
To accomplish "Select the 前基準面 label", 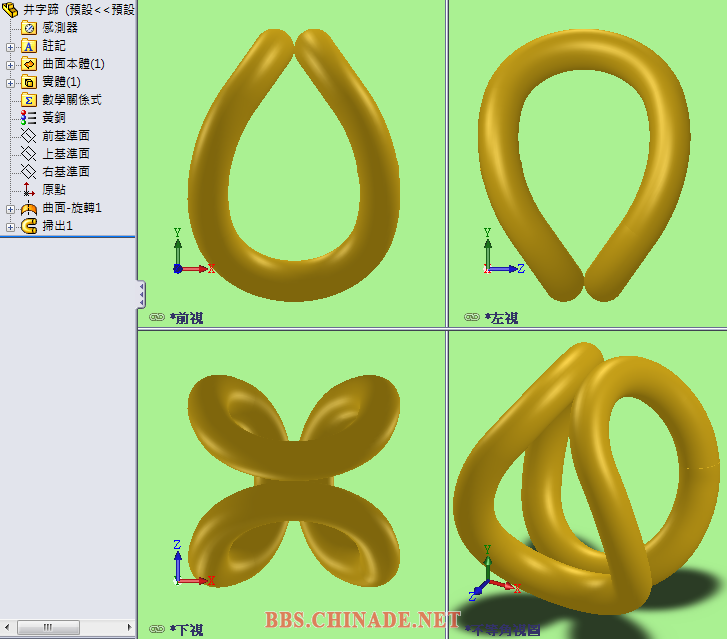I will (x=66, y=136).
